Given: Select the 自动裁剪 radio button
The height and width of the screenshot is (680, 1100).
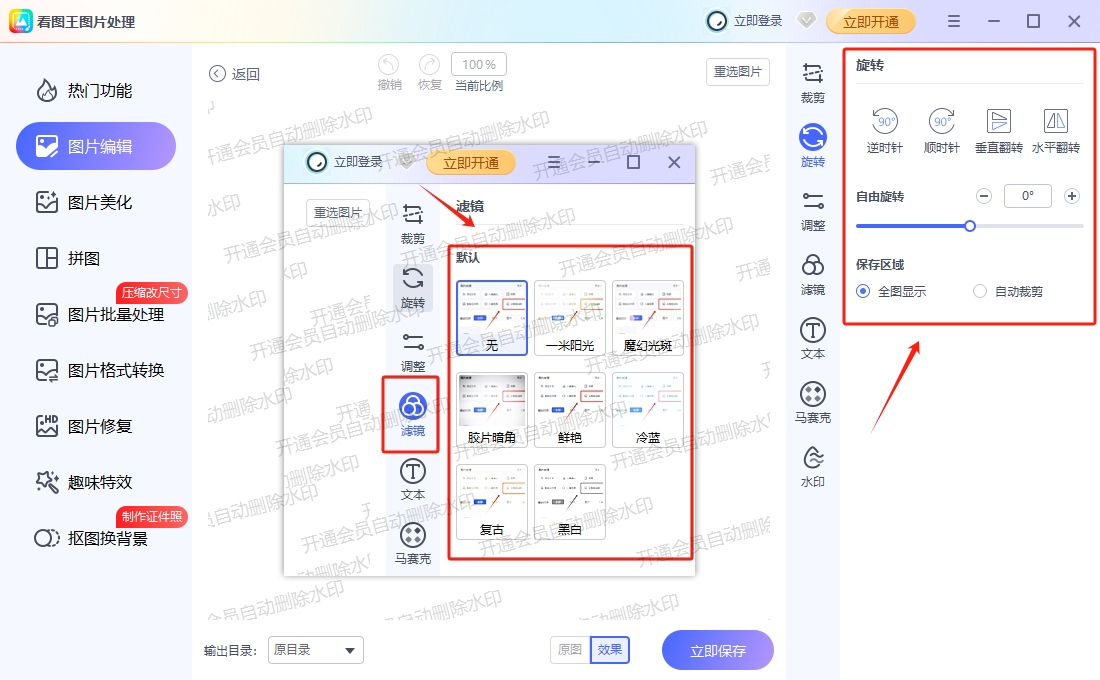Looking at the screenshot, I should tap(980, 291).
